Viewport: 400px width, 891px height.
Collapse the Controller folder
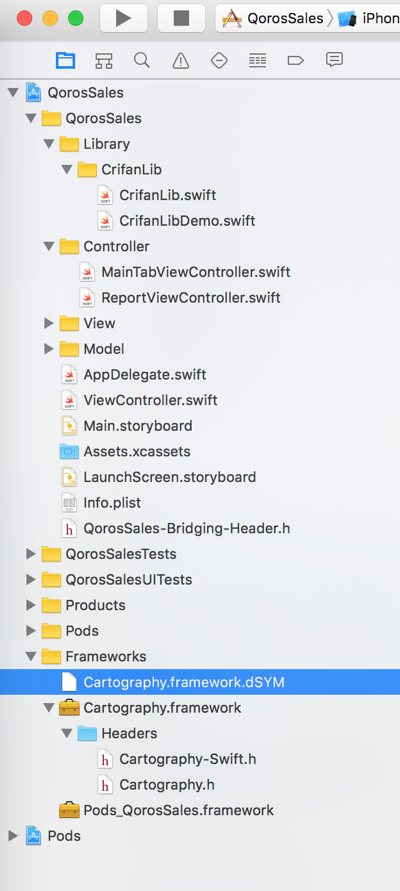click(49, 246)
